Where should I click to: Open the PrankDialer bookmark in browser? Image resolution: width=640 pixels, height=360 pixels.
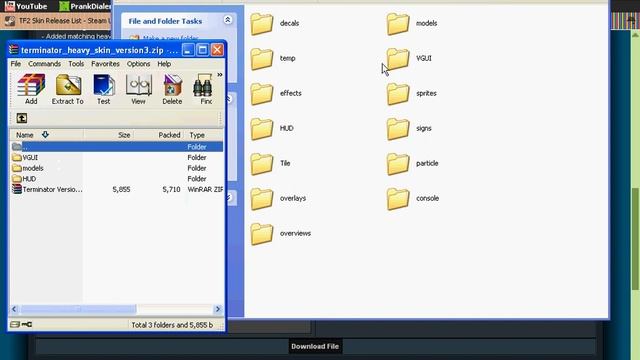pyautogui.click(x=84, y=6)
